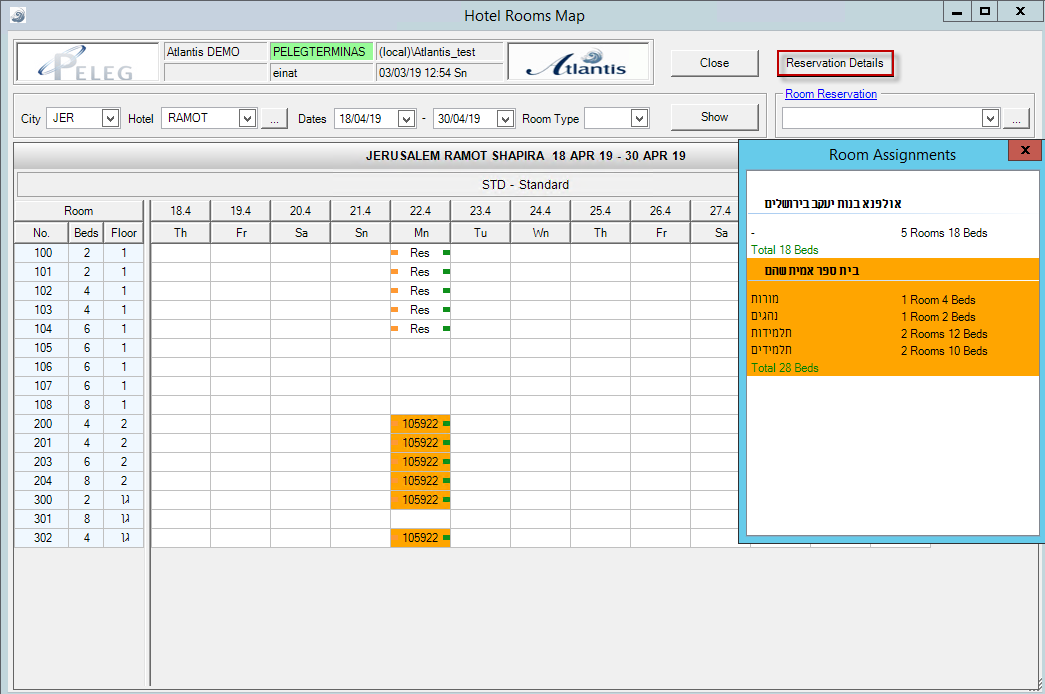
Task: Click the Atlantis logo image
Action: [579, 62]
